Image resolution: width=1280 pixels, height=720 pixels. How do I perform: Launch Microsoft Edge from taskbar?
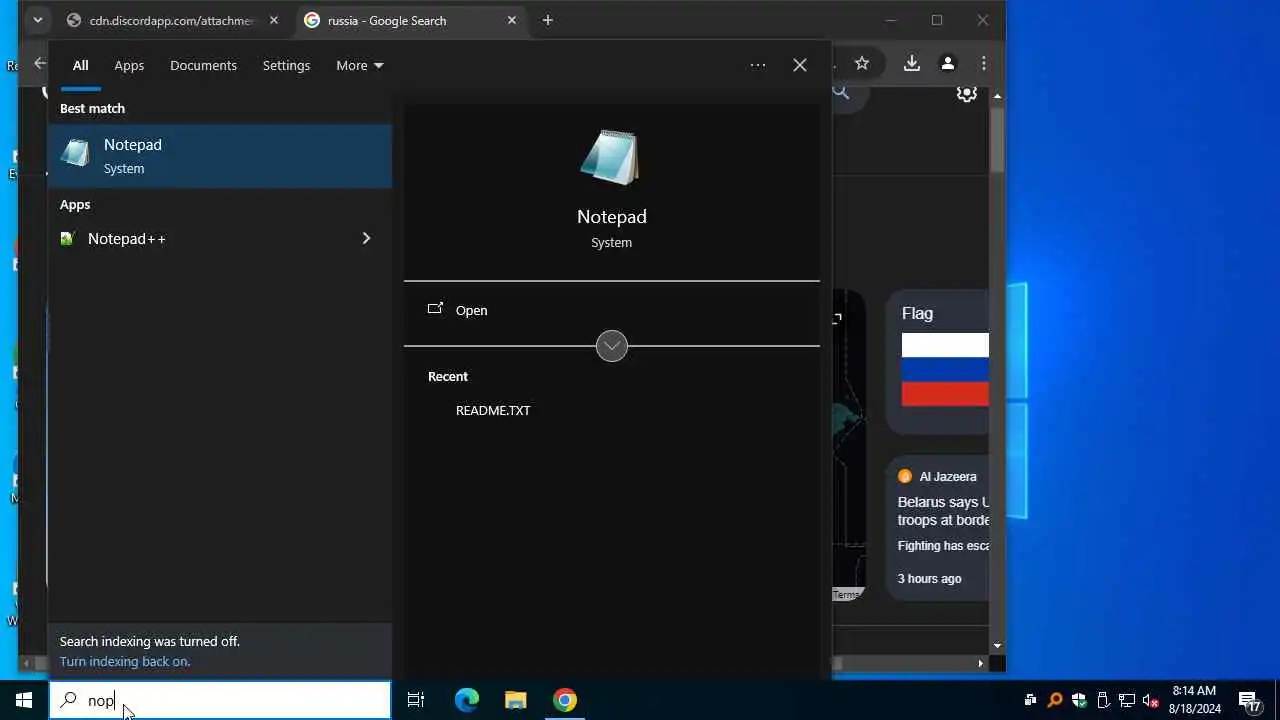pos(467,700)
